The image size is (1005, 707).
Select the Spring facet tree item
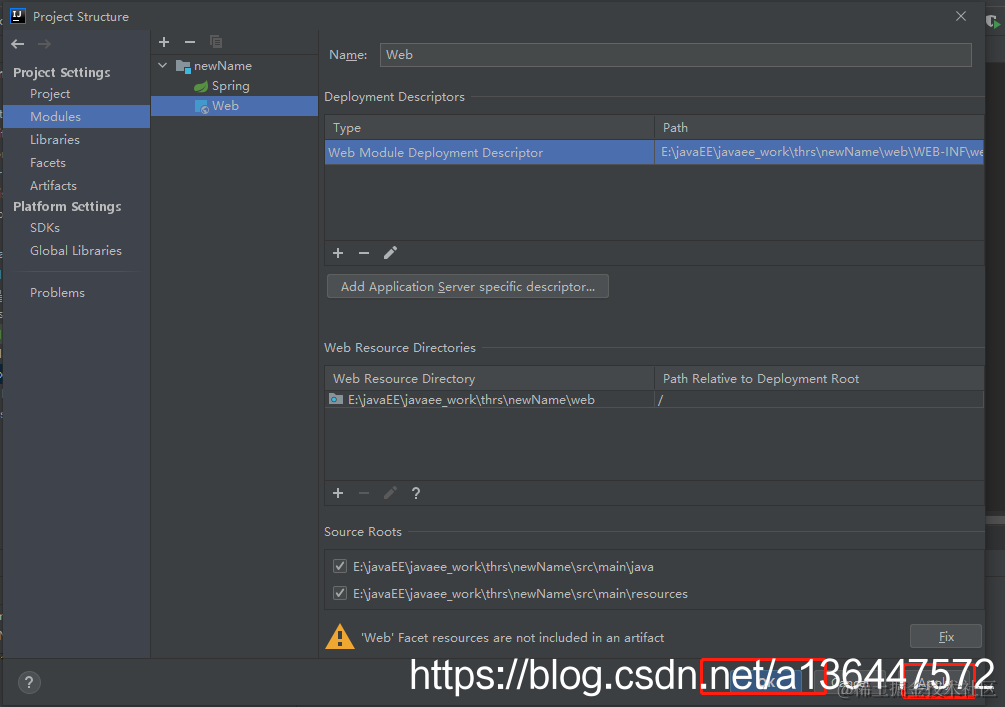231,86
